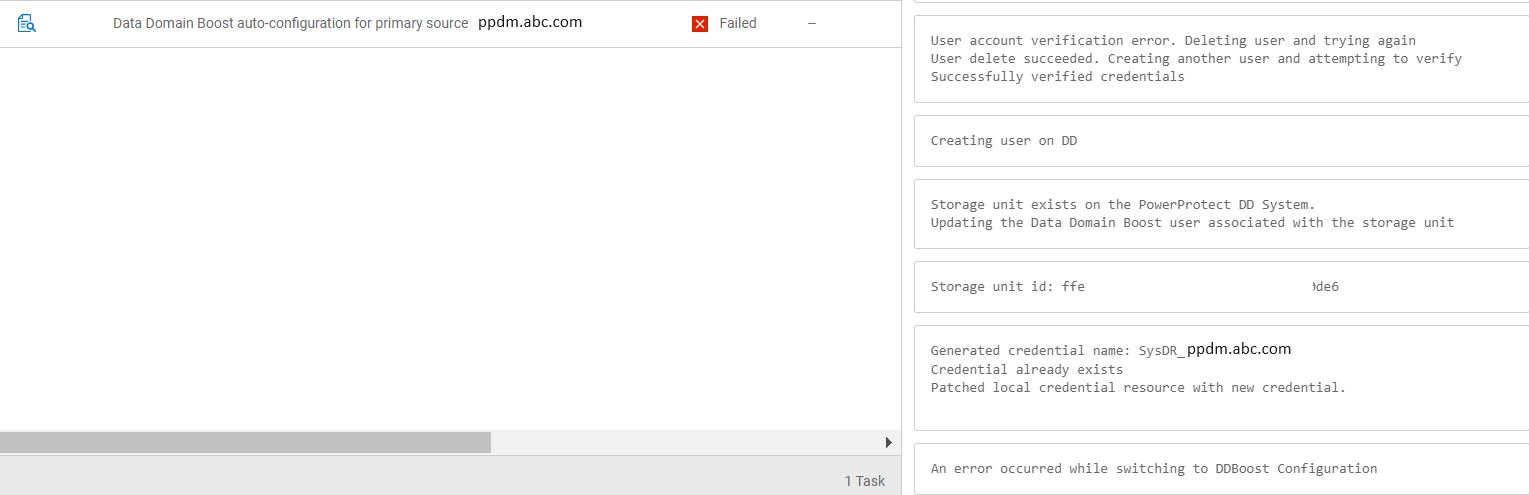Click the empty horizontal scrollbar track area
This screenshot has width=1529, height=495.
pos(685,442)
